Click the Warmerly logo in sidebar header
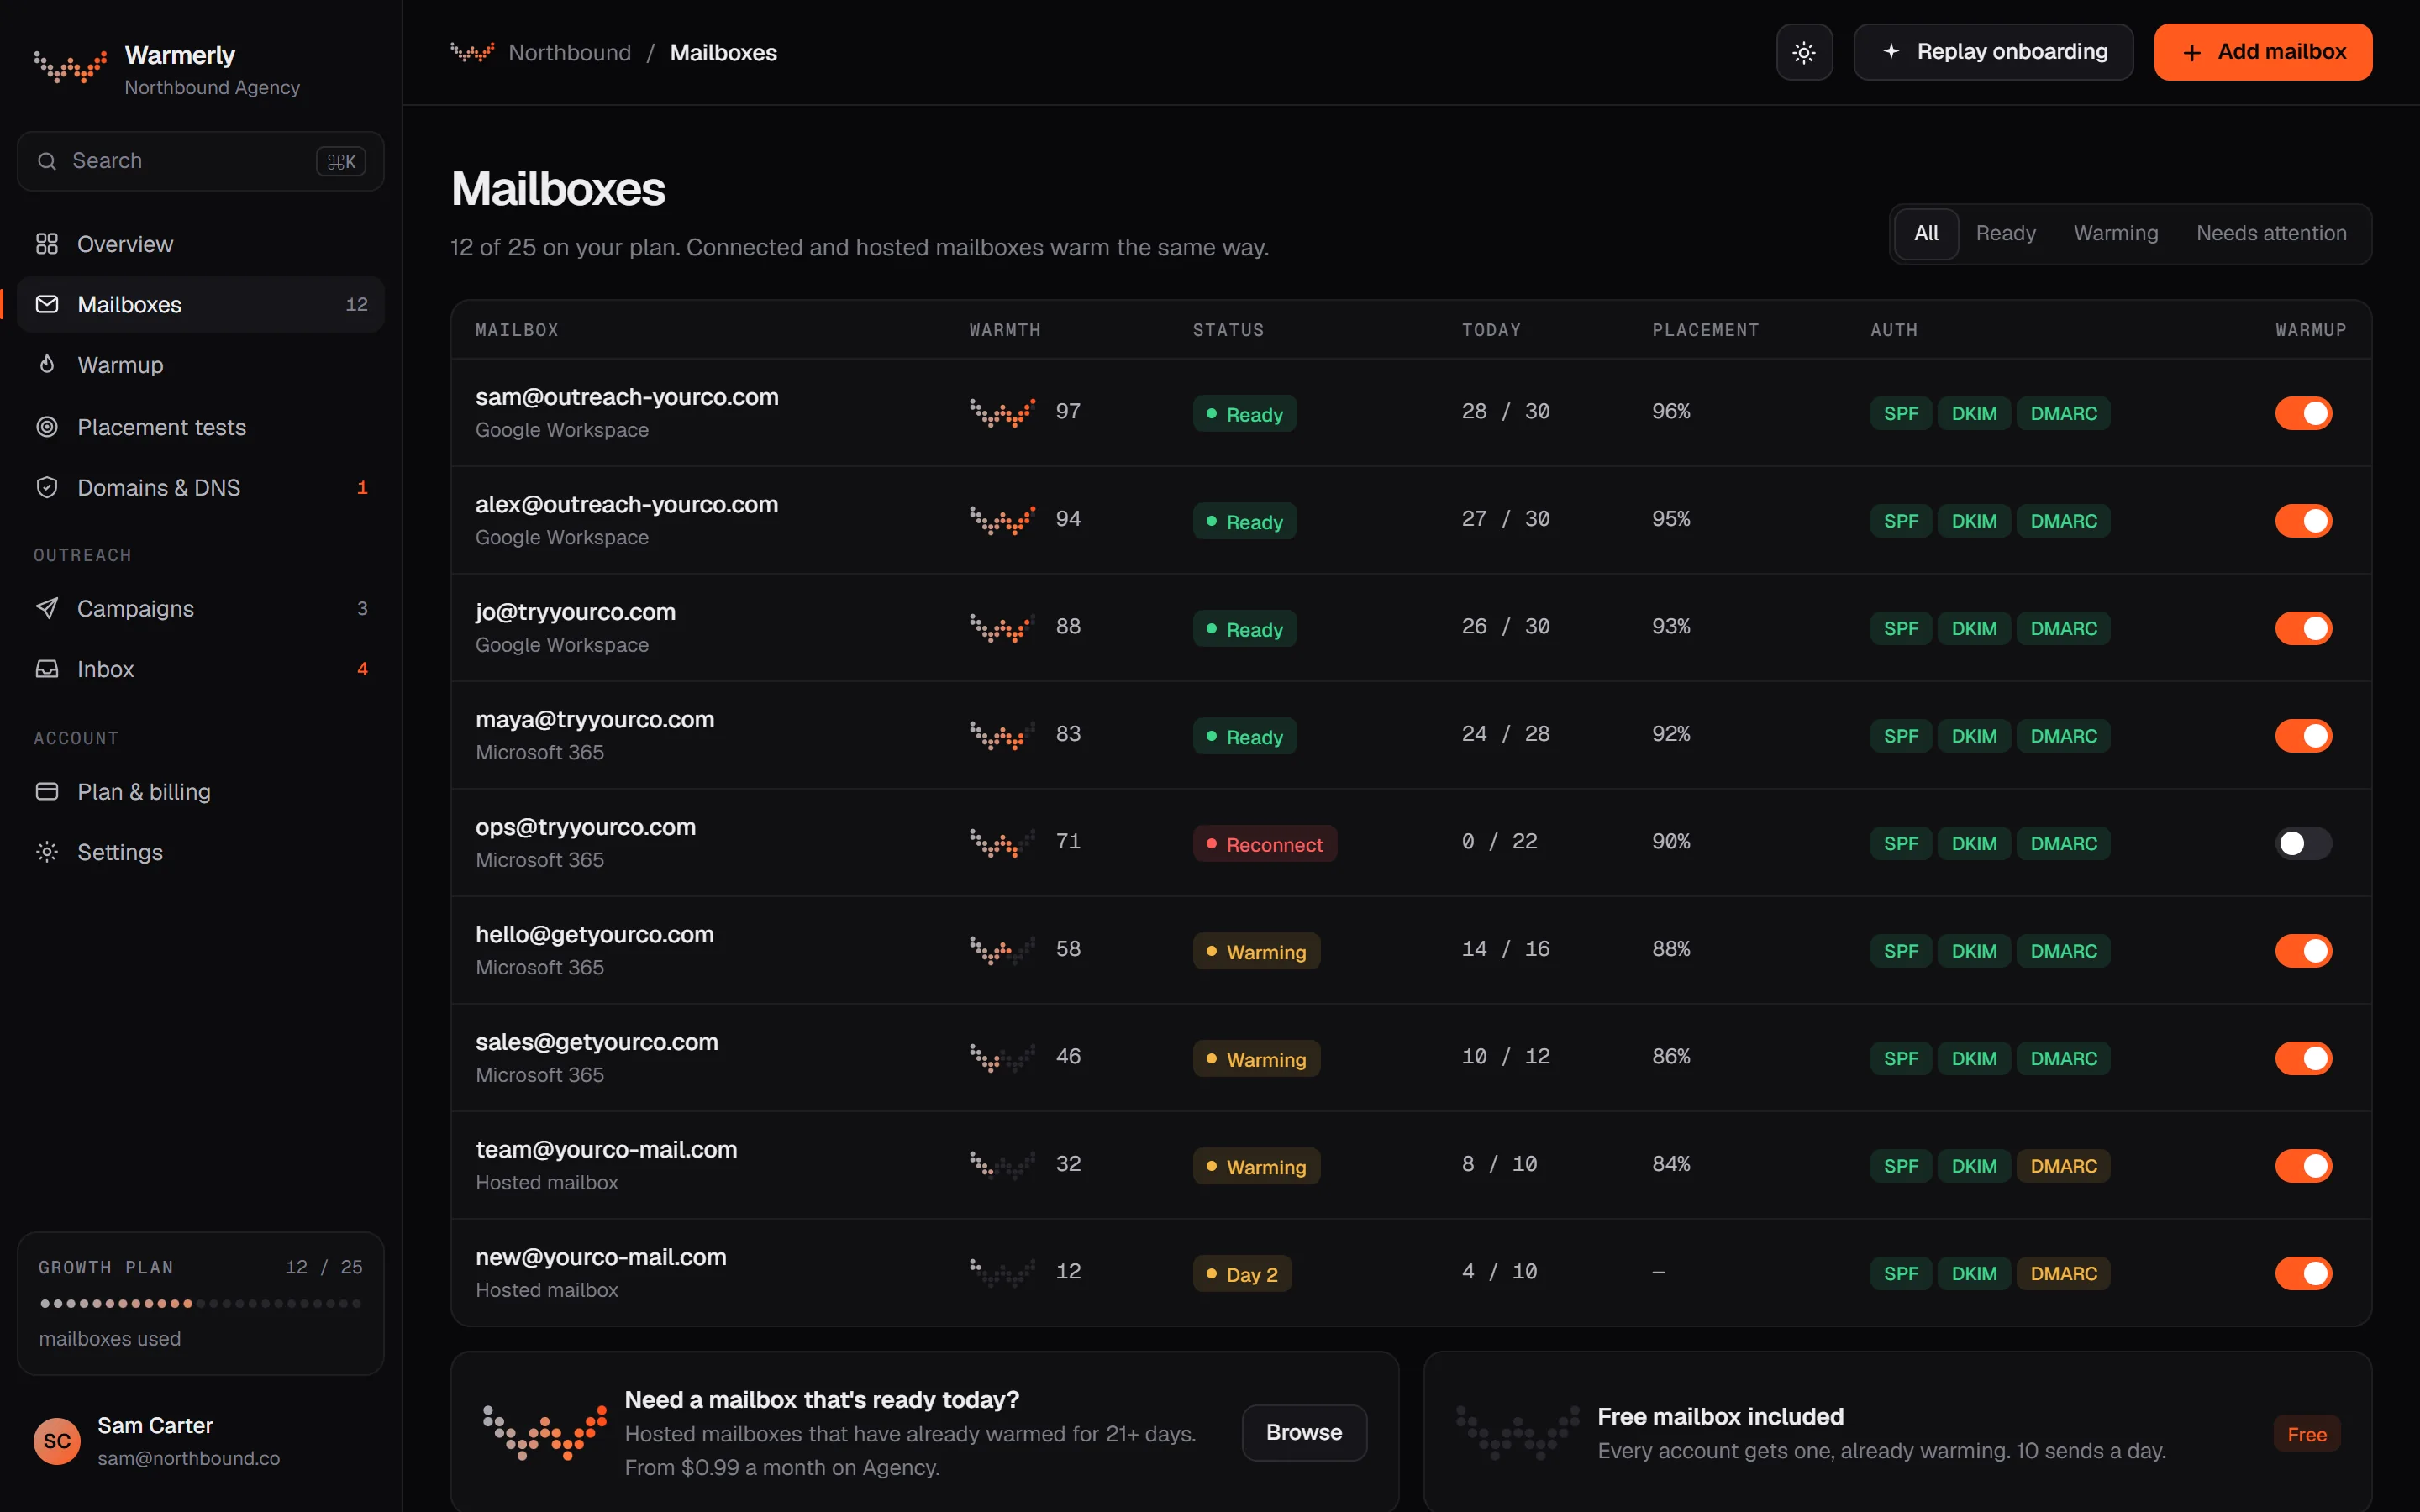 [70, 67]
